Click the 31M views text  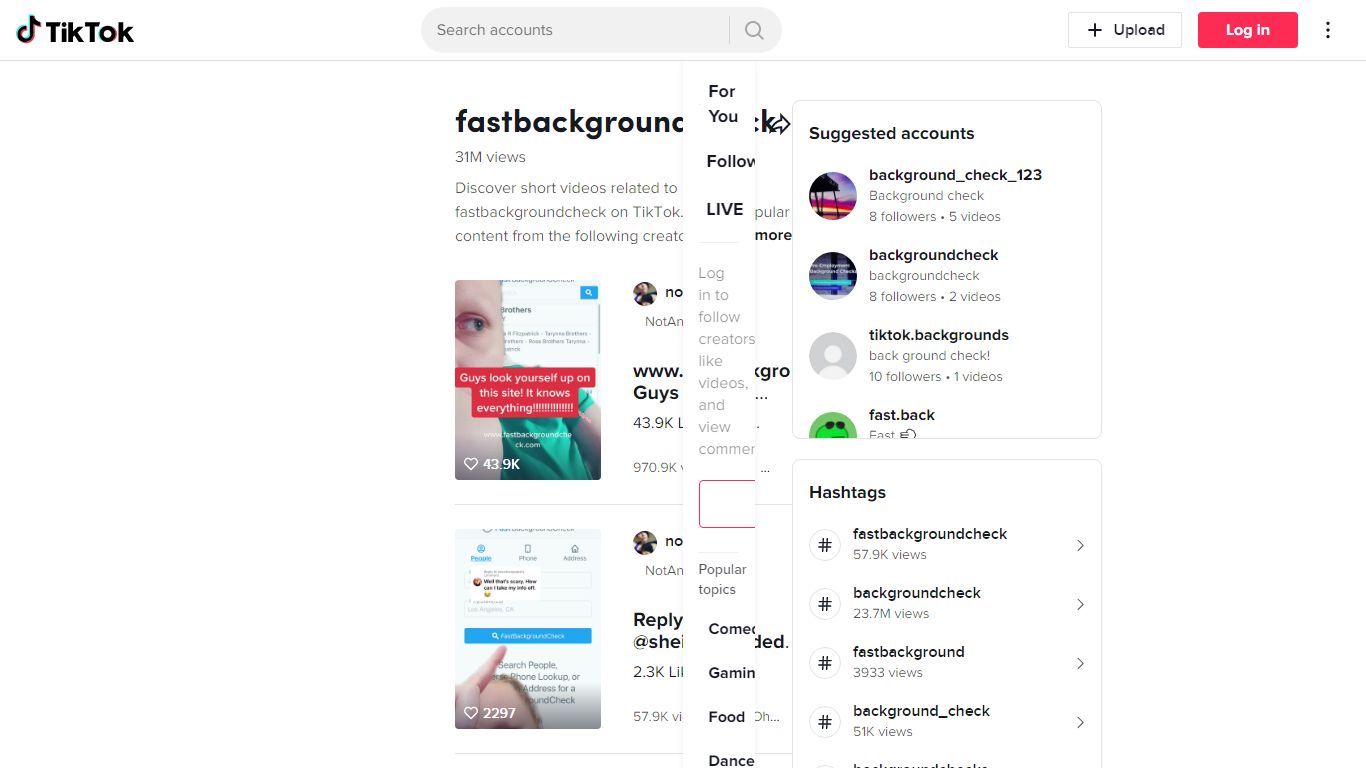click(490, 157)
